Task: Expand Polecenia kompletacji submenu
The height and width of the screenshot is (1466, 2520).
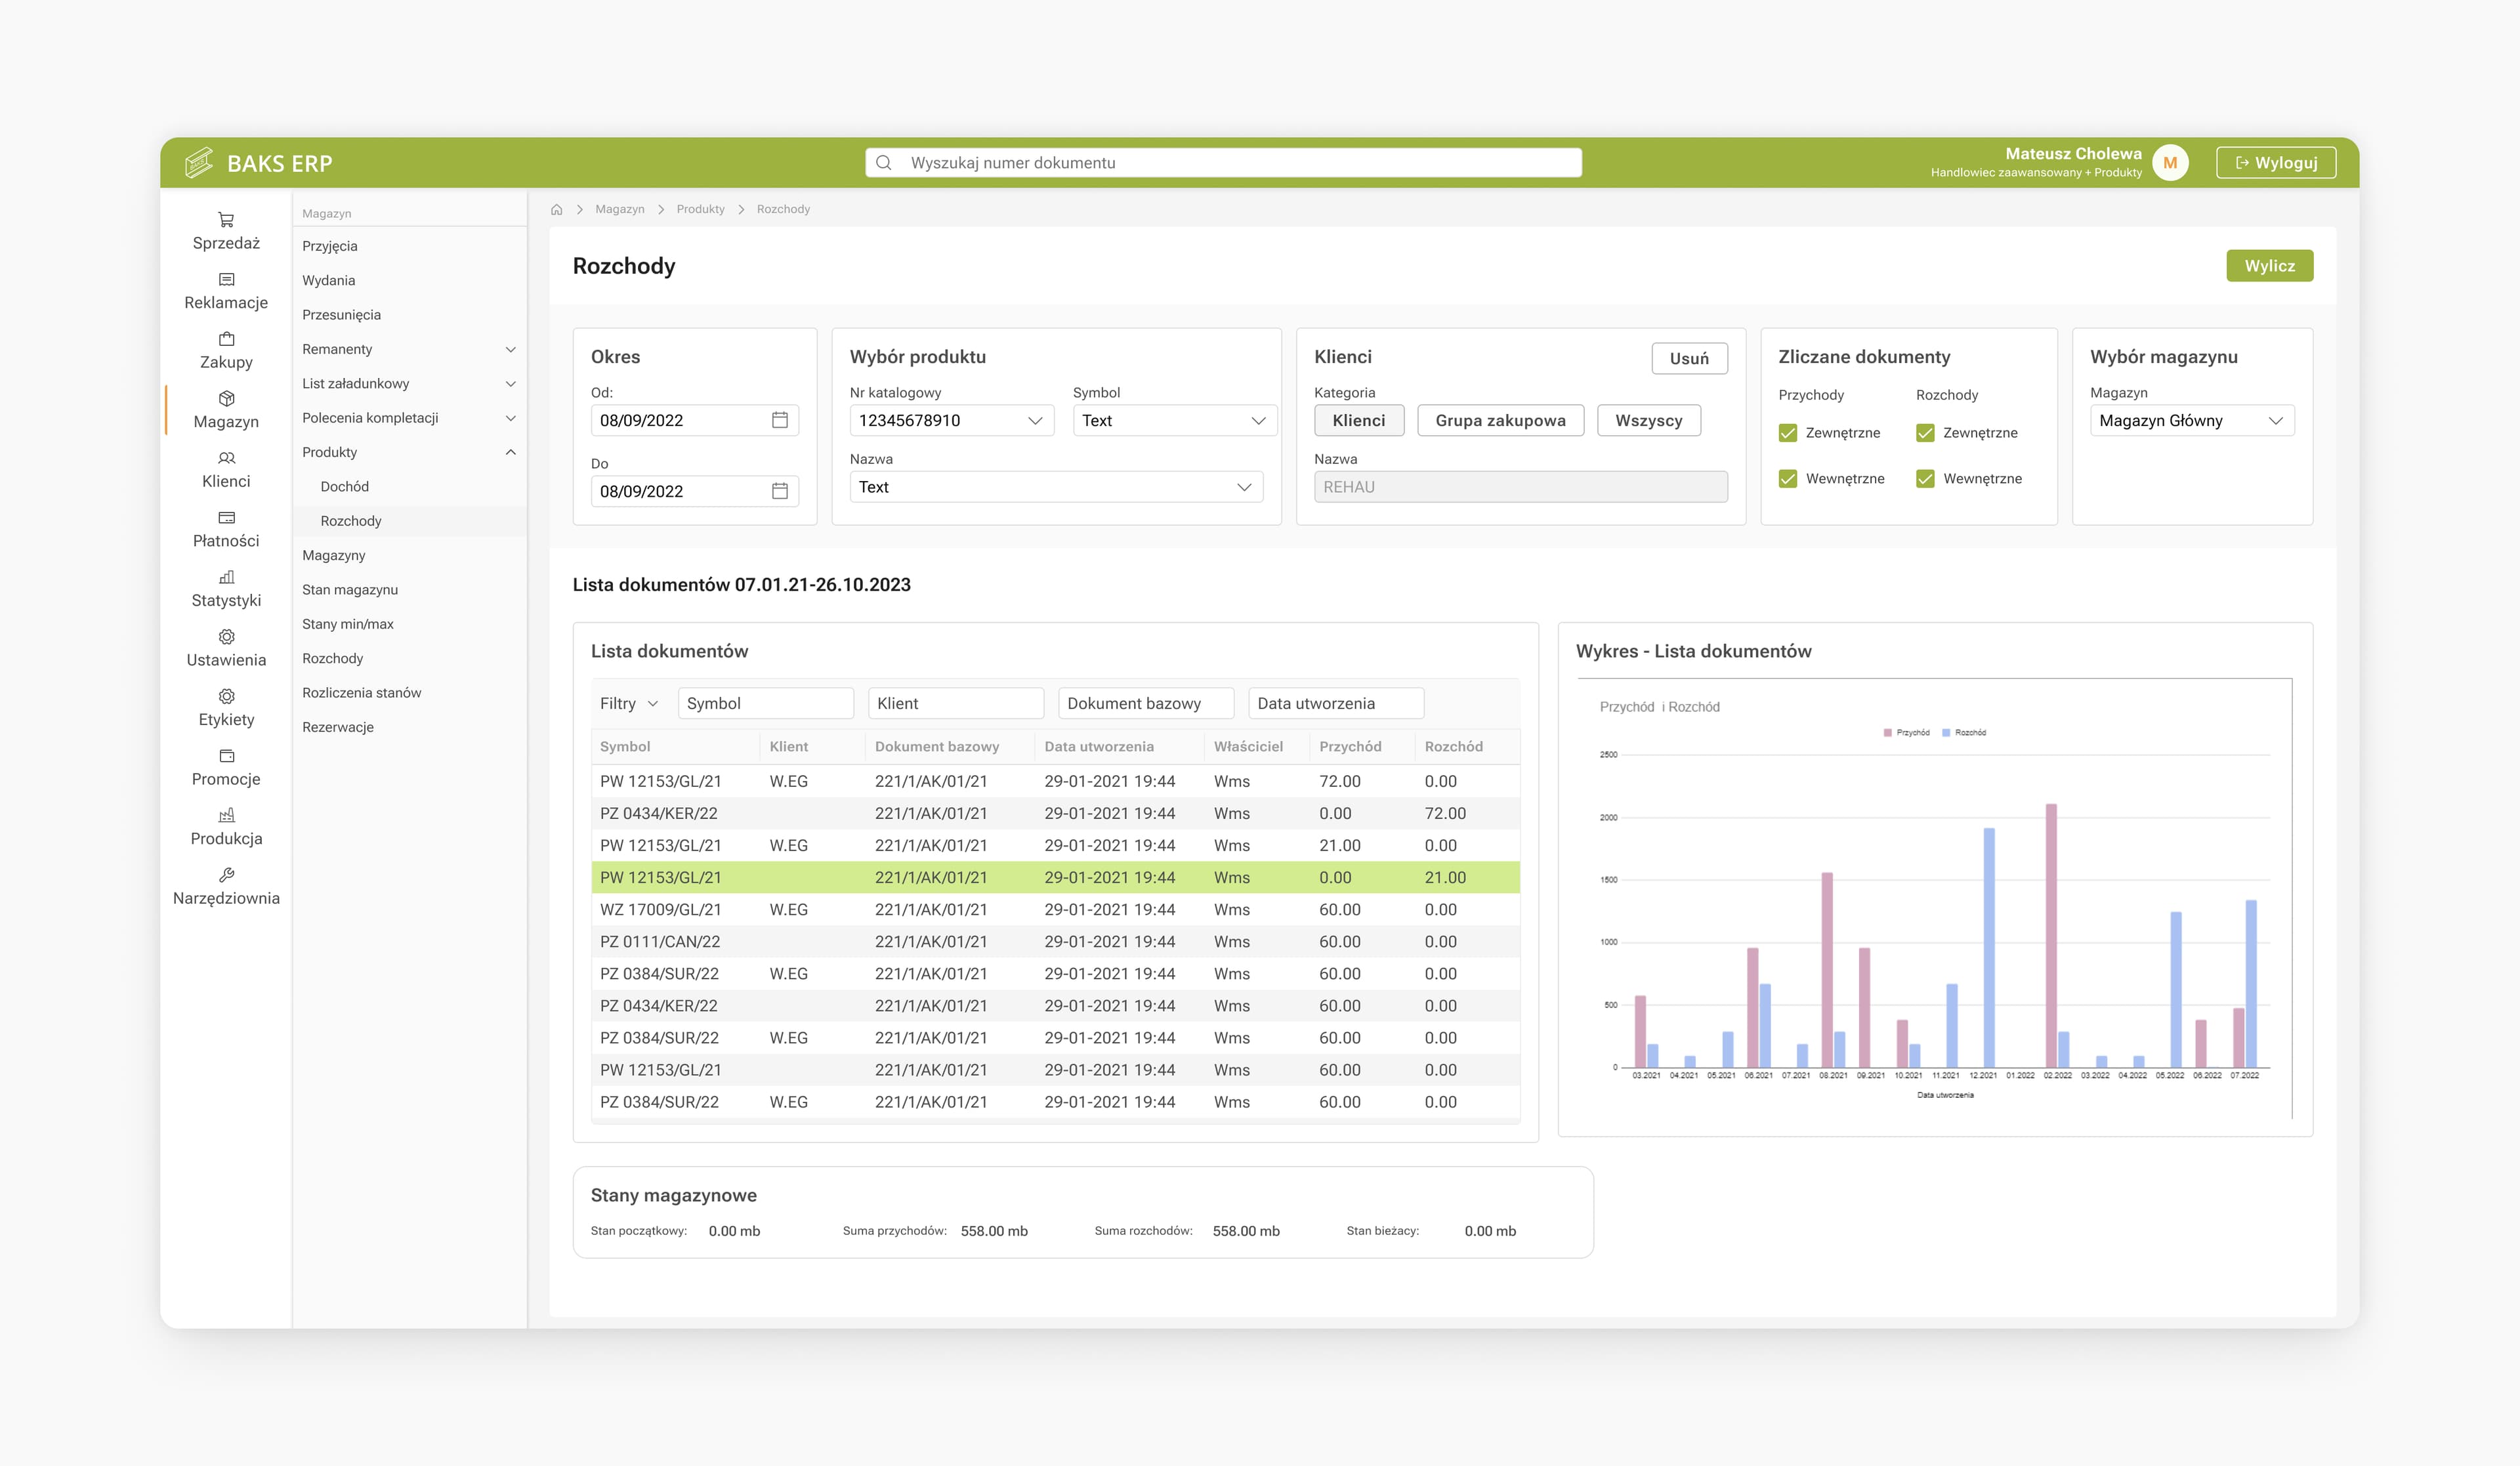Action: 510,418
